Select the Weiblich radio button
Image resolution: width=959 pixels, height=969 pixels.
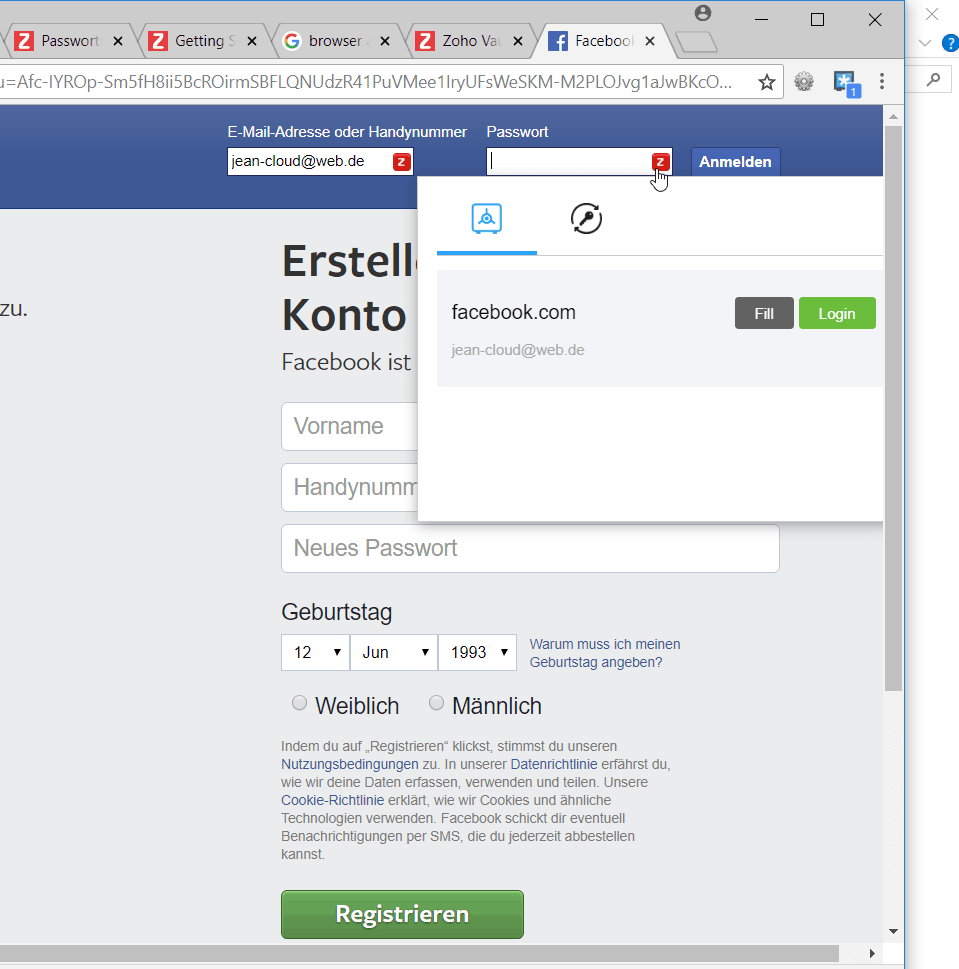pos(299,703)
